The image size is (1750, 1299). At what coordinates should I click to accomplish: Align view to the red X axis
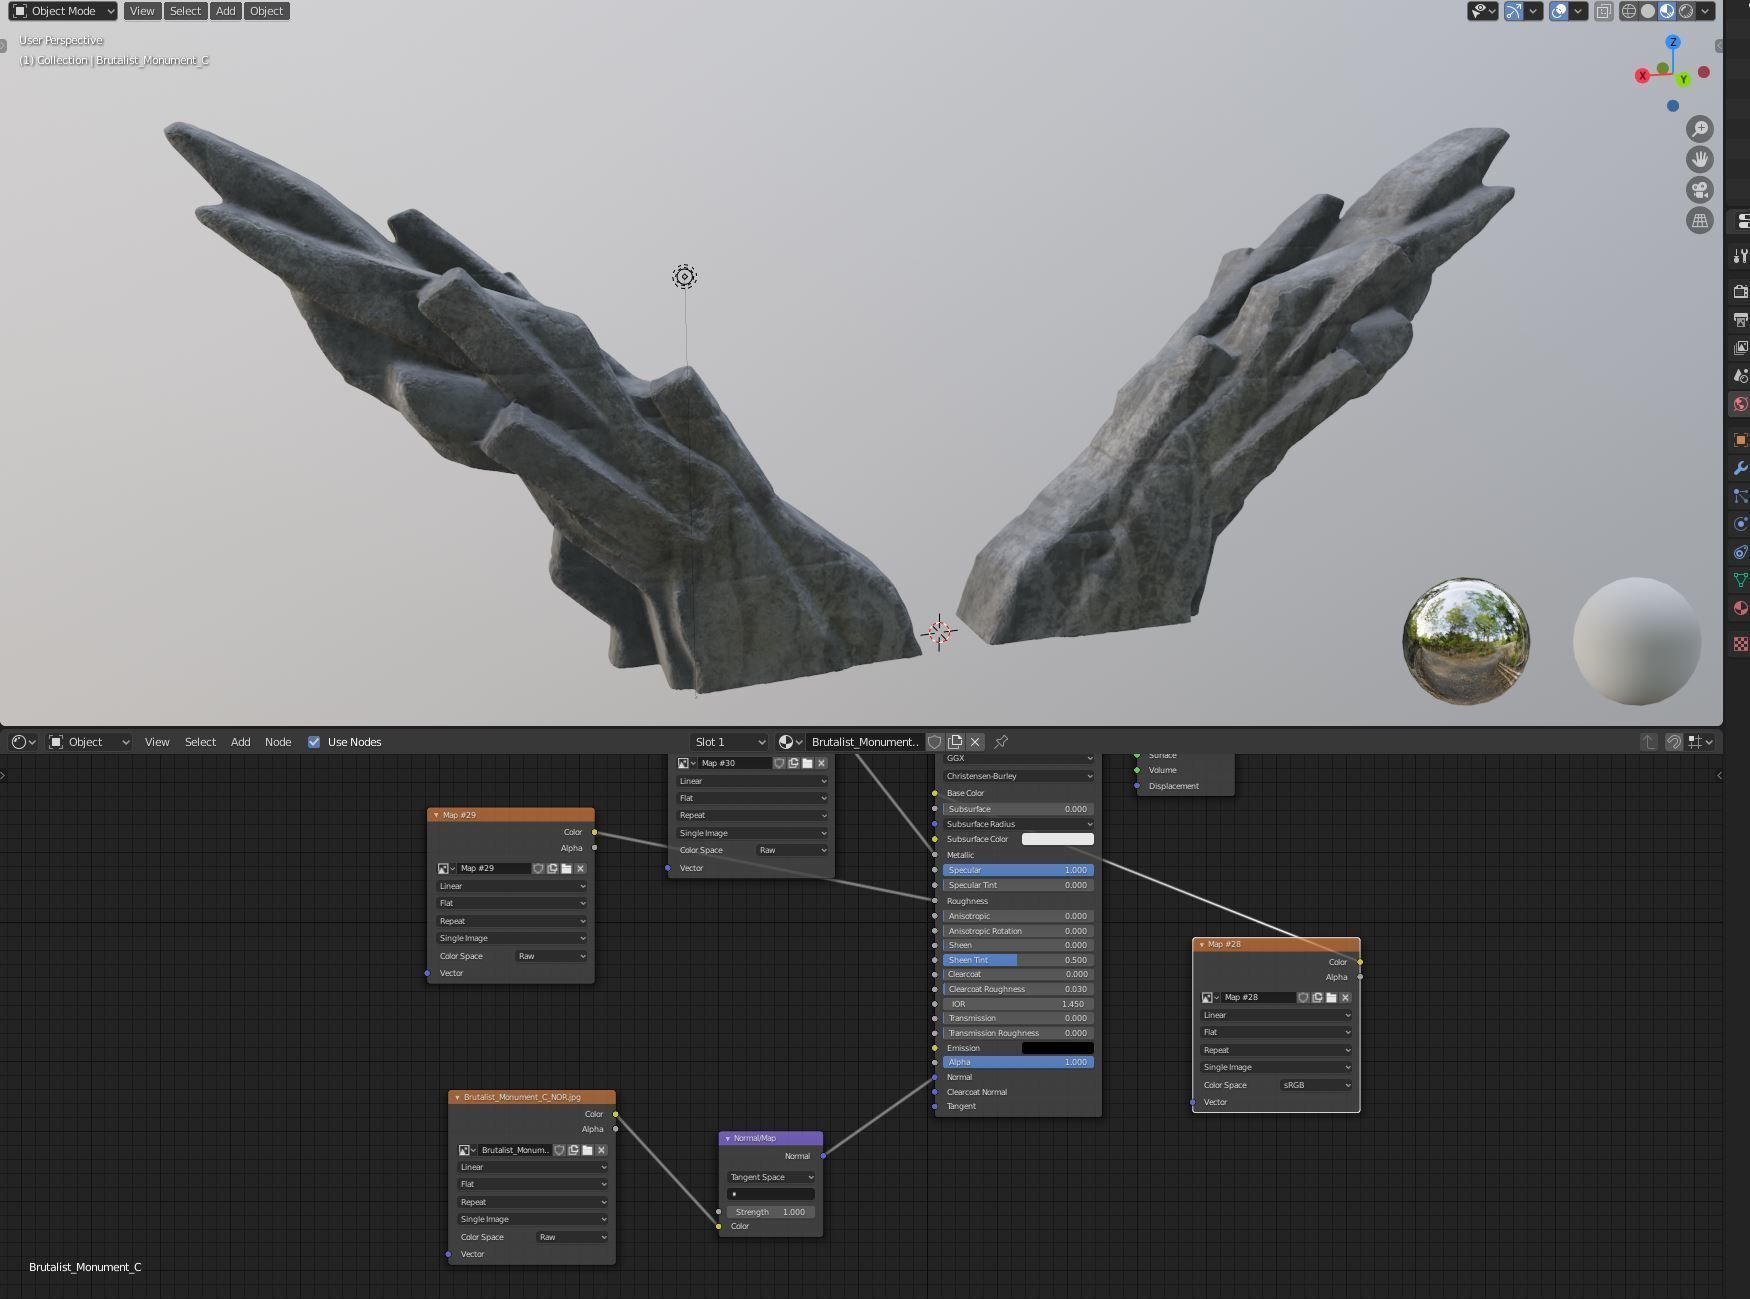click(x=1642, y=75)
